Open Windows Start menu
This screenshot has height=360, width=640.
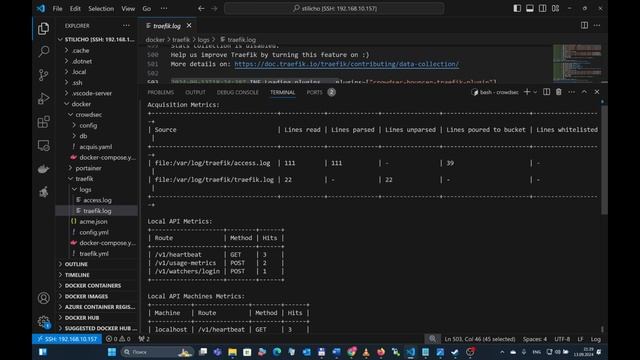111,352
